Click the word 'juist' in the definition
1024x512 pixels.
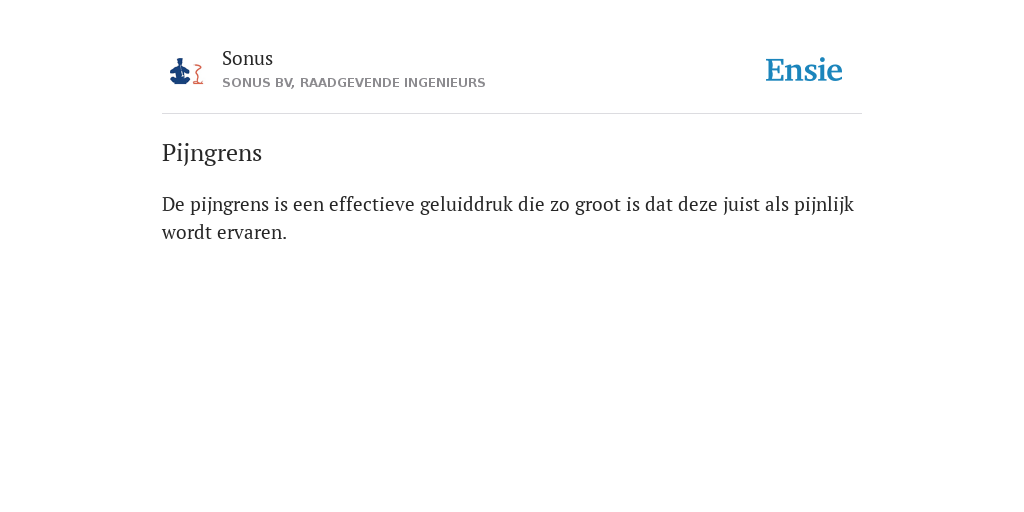tap(741, 205)
